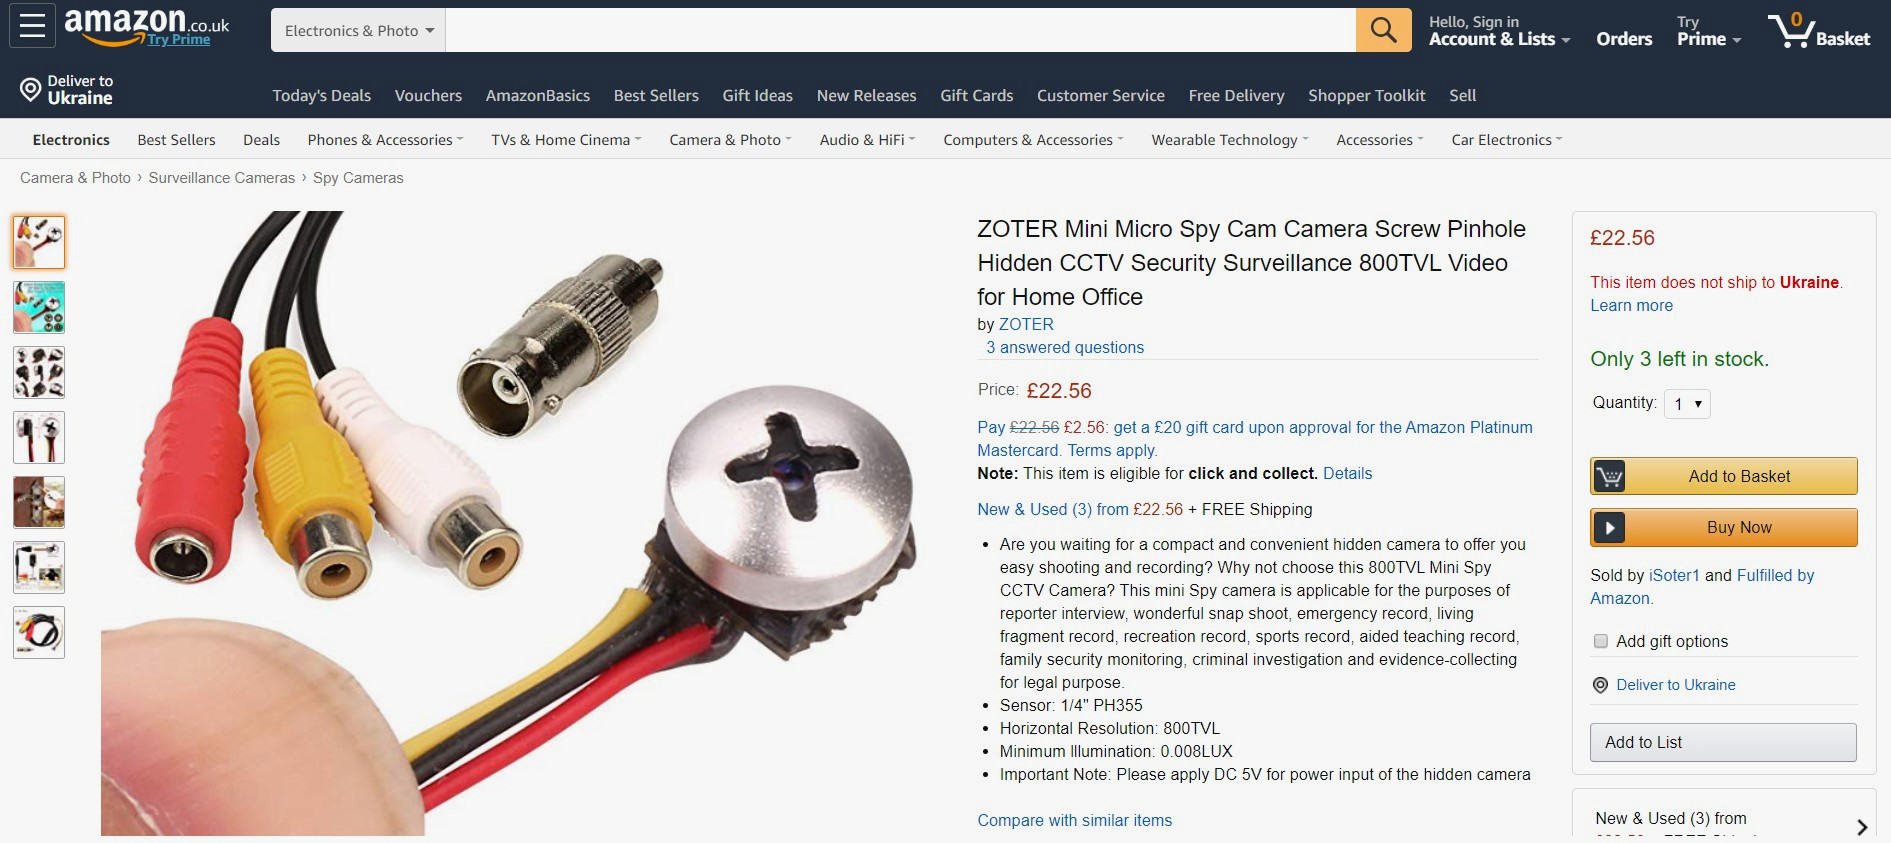Open the Today's Deals menu item
Viewport: 1891px width, 843px height.
[321, 96]
